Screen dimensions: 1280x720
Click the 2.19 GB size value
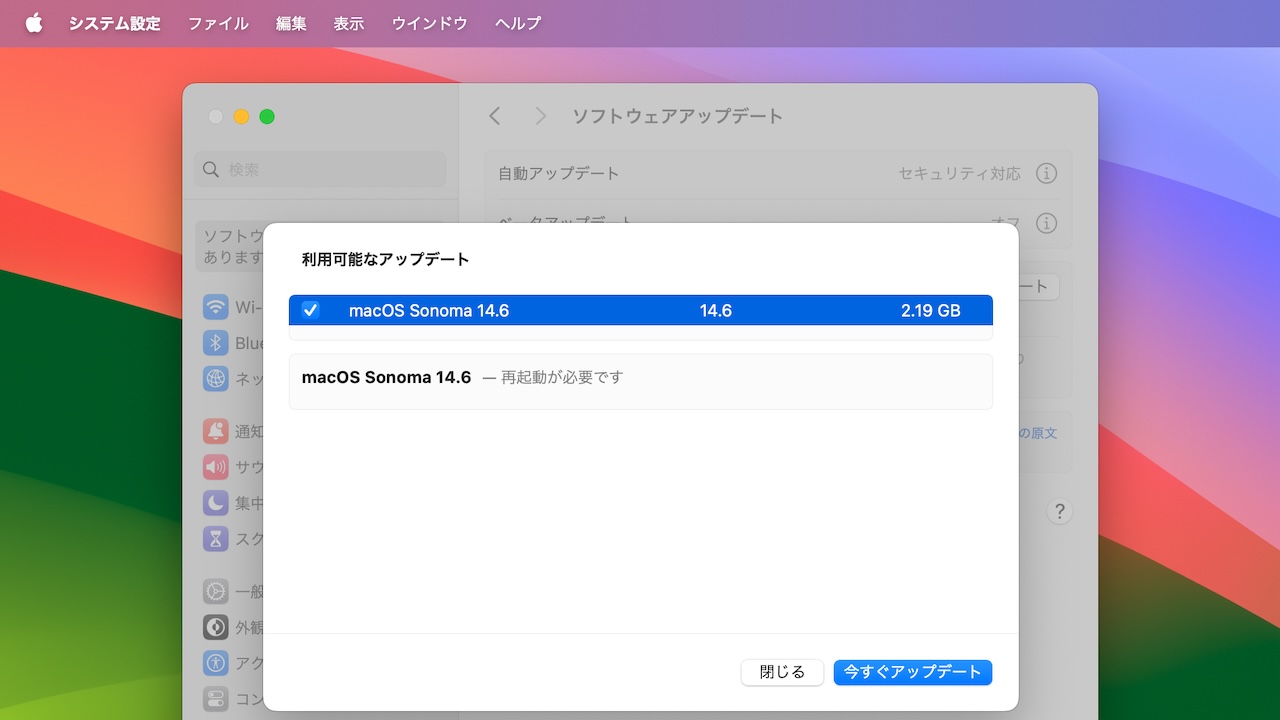[931, 311]
